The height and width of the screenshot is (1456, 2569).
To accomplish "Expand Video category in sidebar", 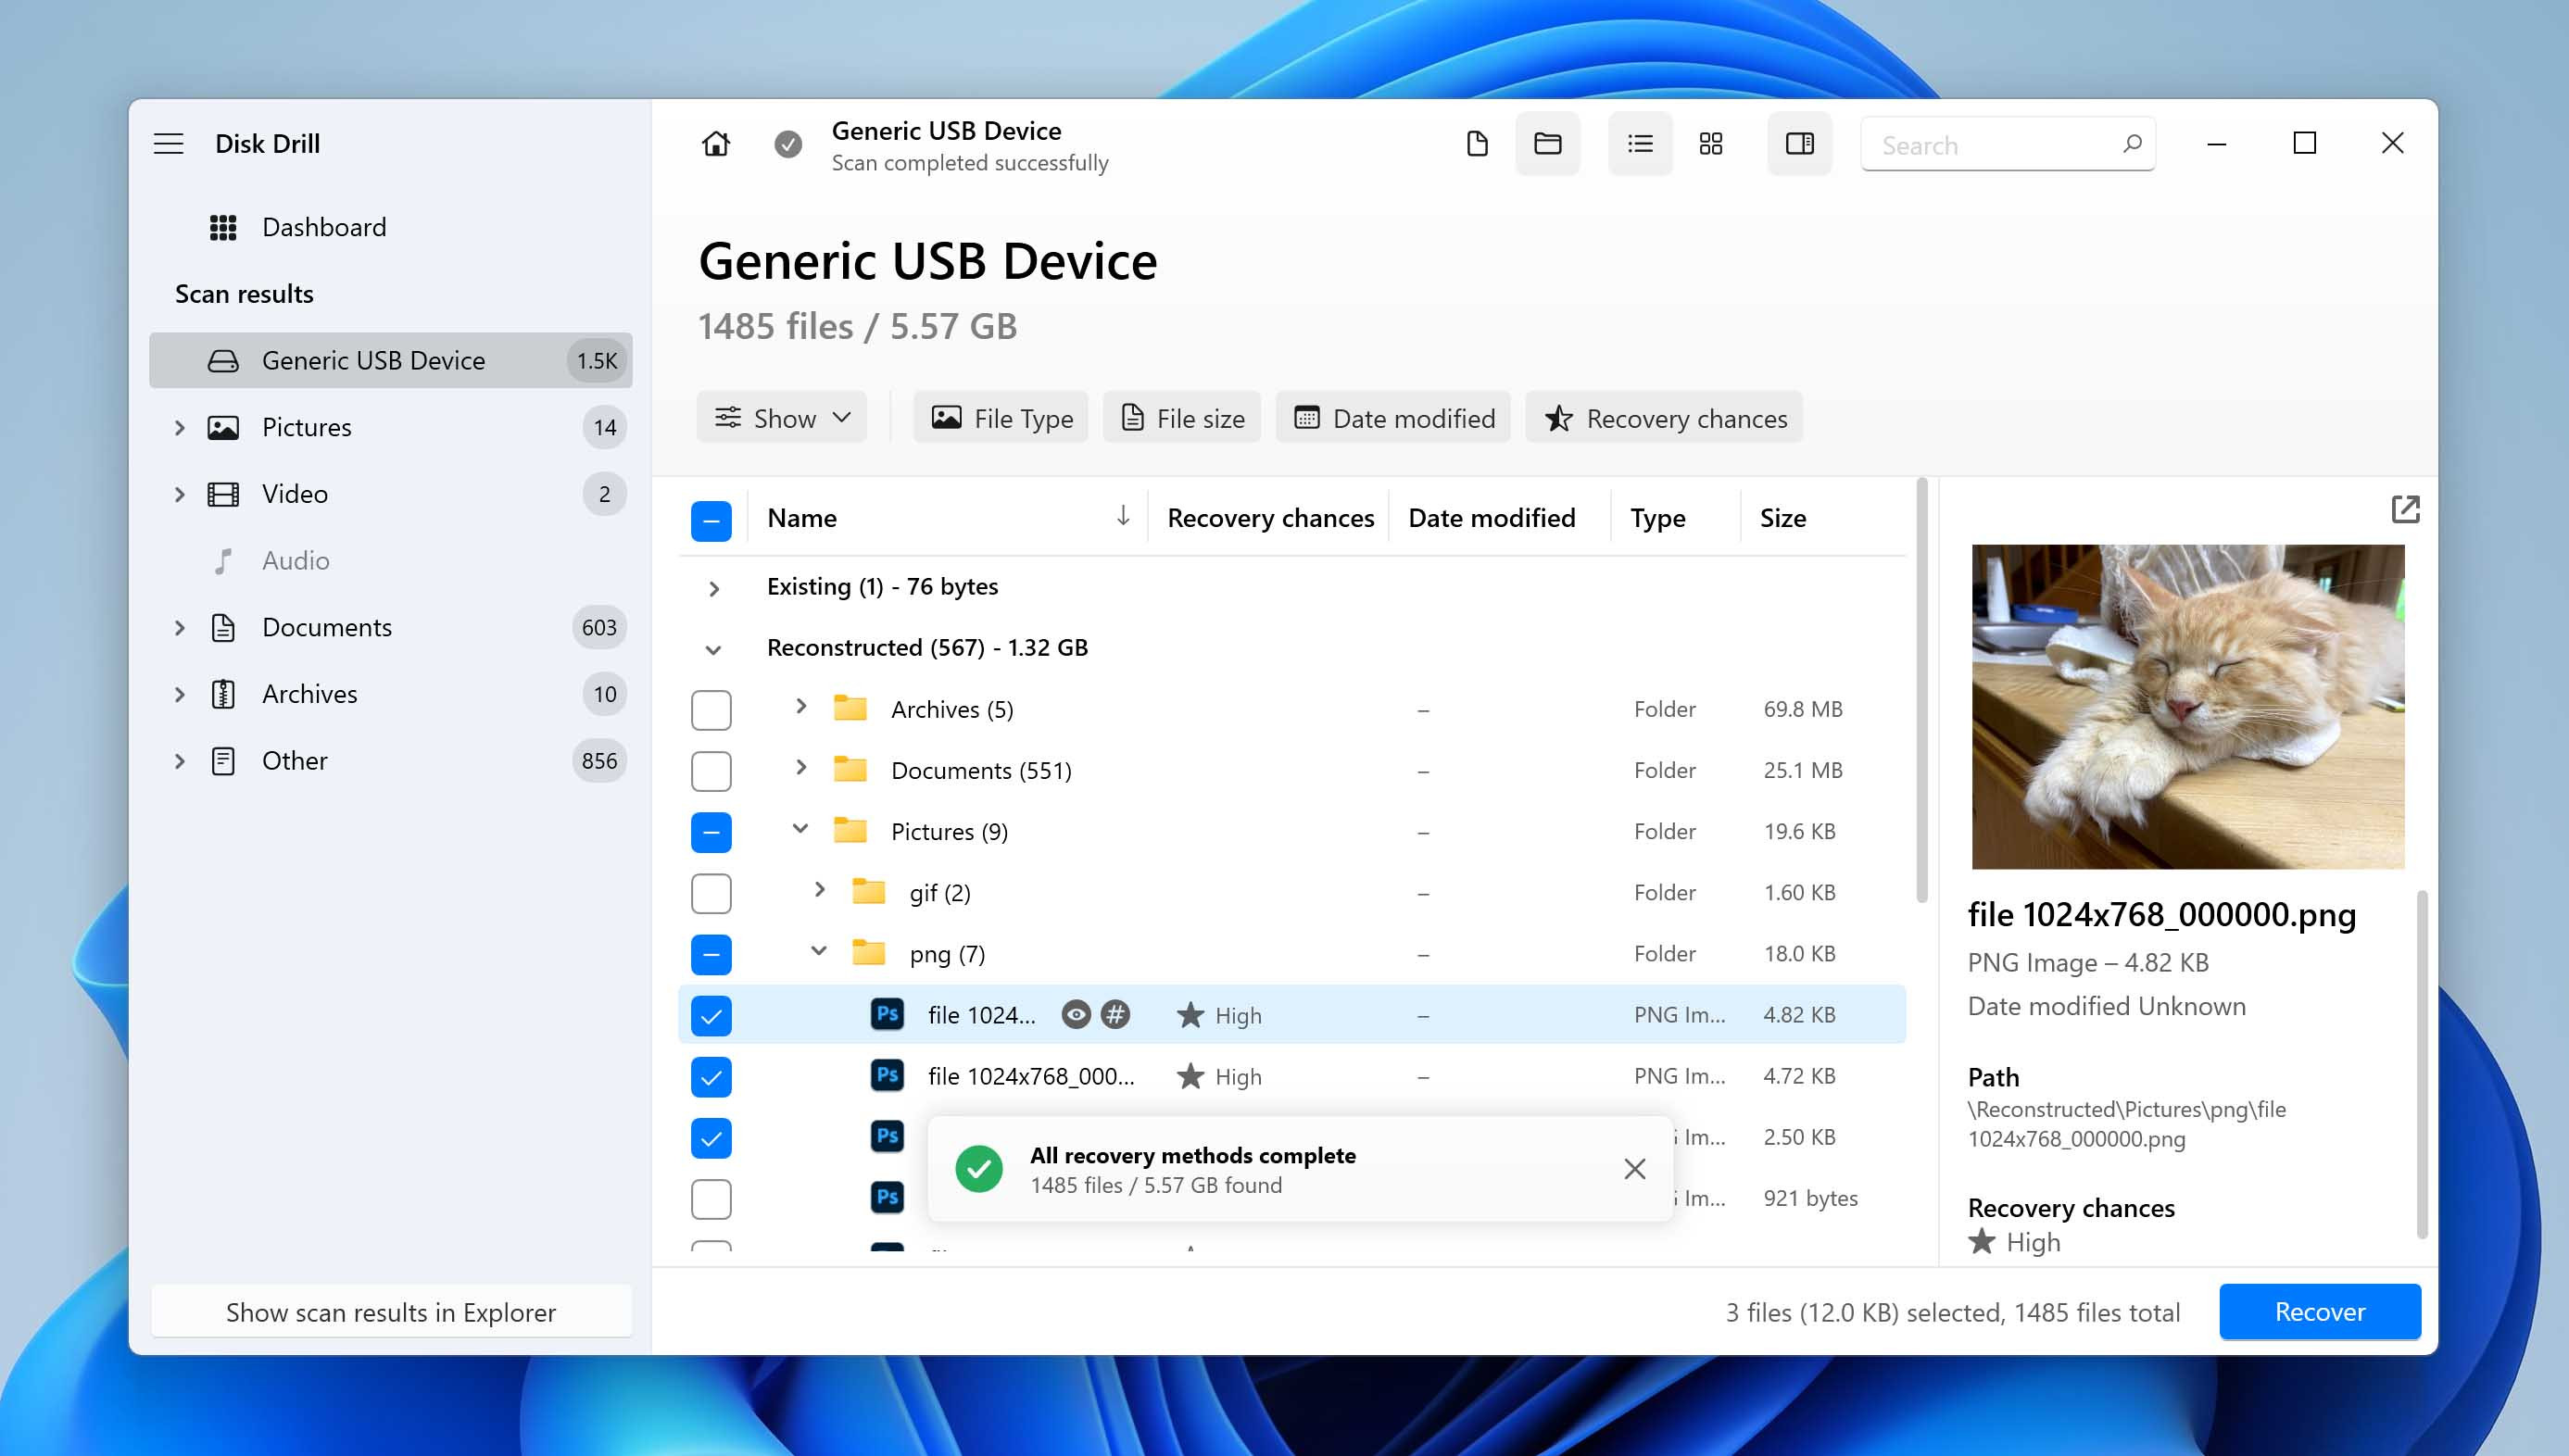I will pos(180,494).
